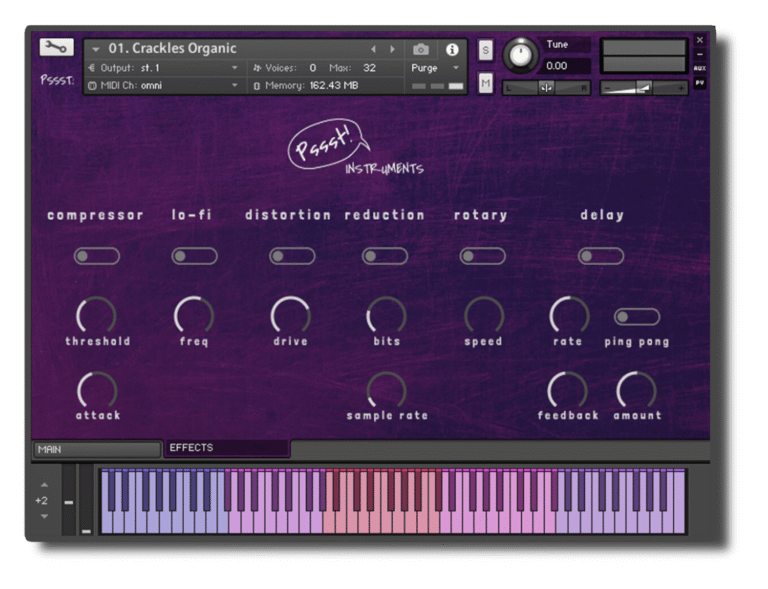Click the camera snapshot icon

(421, 49)
